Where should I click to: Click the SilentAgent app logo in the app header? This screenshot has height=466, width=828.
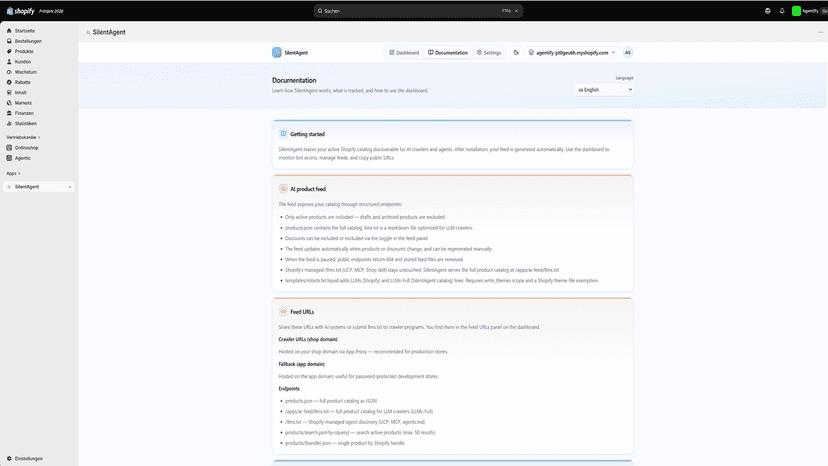277,52
